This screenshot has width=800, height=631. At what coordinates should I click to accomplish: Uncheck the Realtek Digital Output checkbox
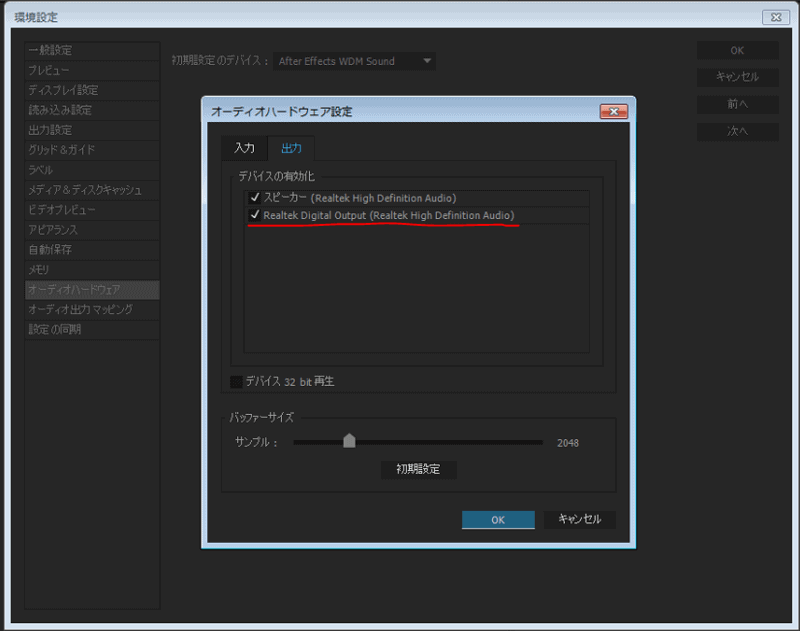255,215
